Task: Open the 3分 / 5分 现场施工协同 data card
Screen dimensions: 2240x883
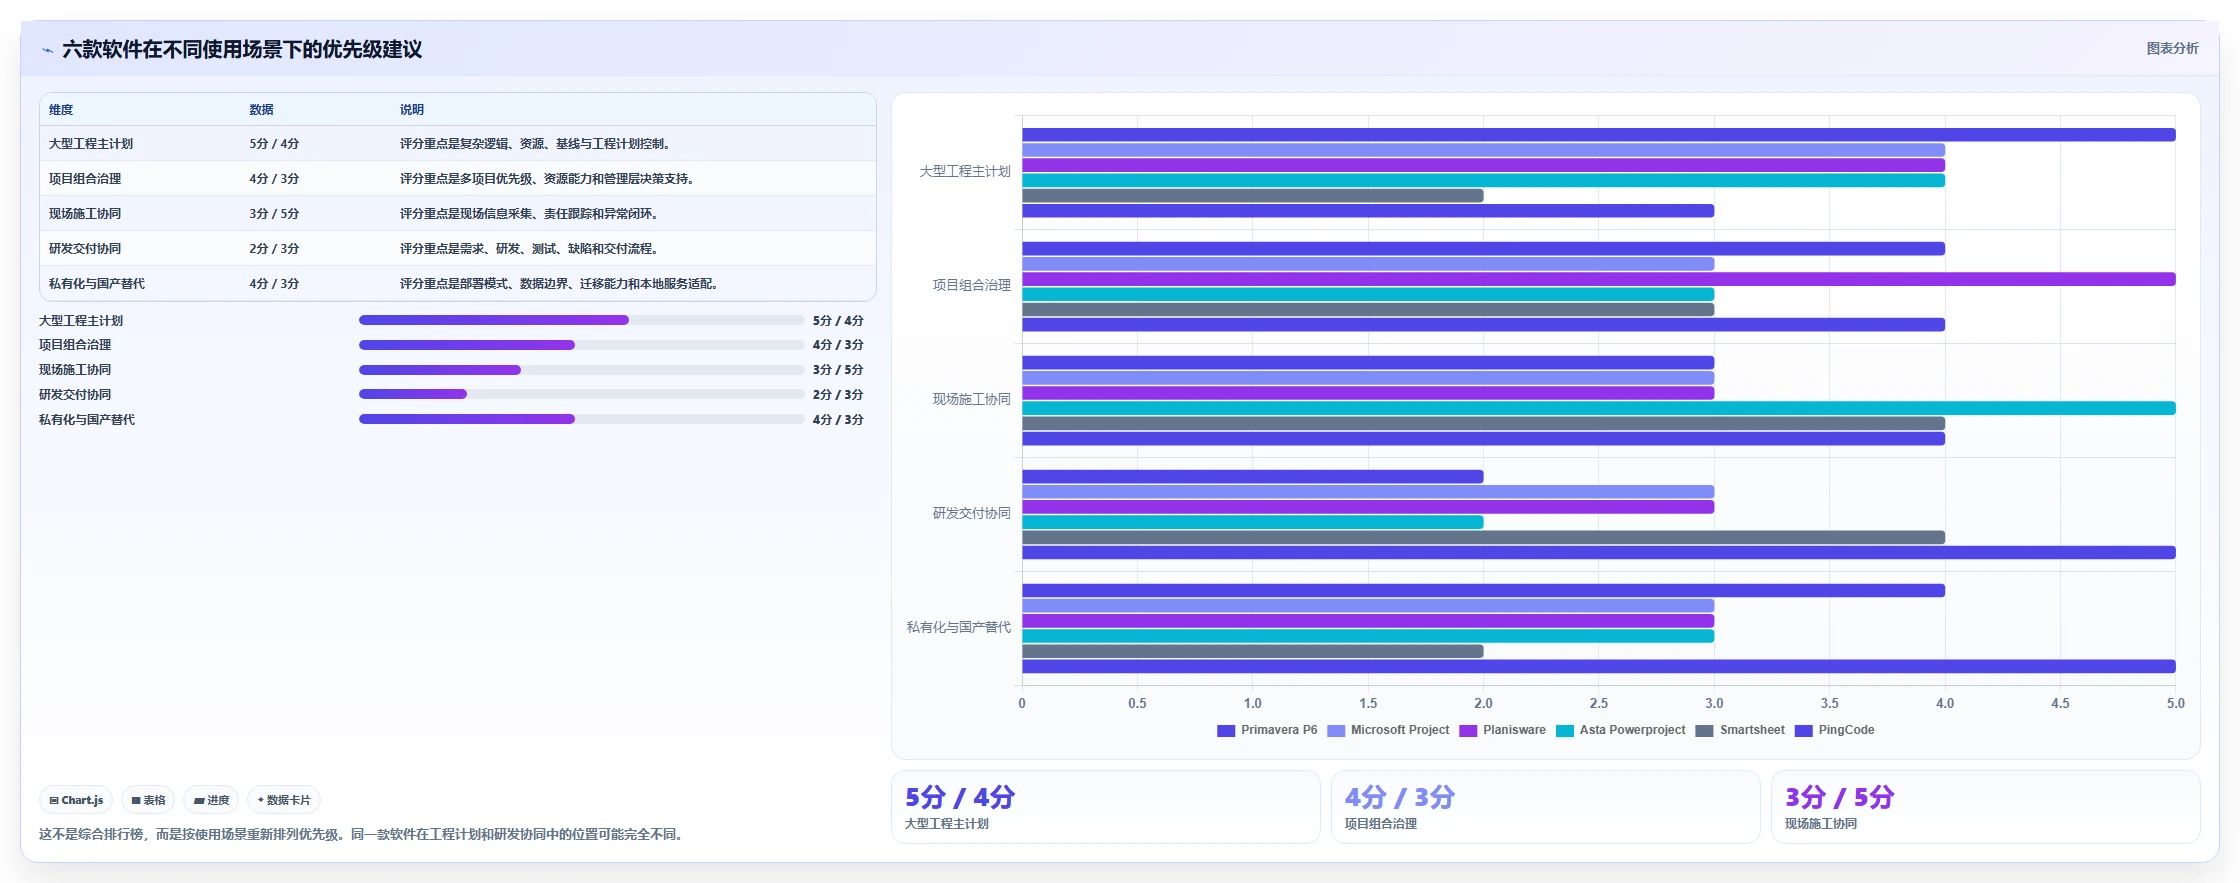Action: pyautogui.click(x=1986, y=807)
